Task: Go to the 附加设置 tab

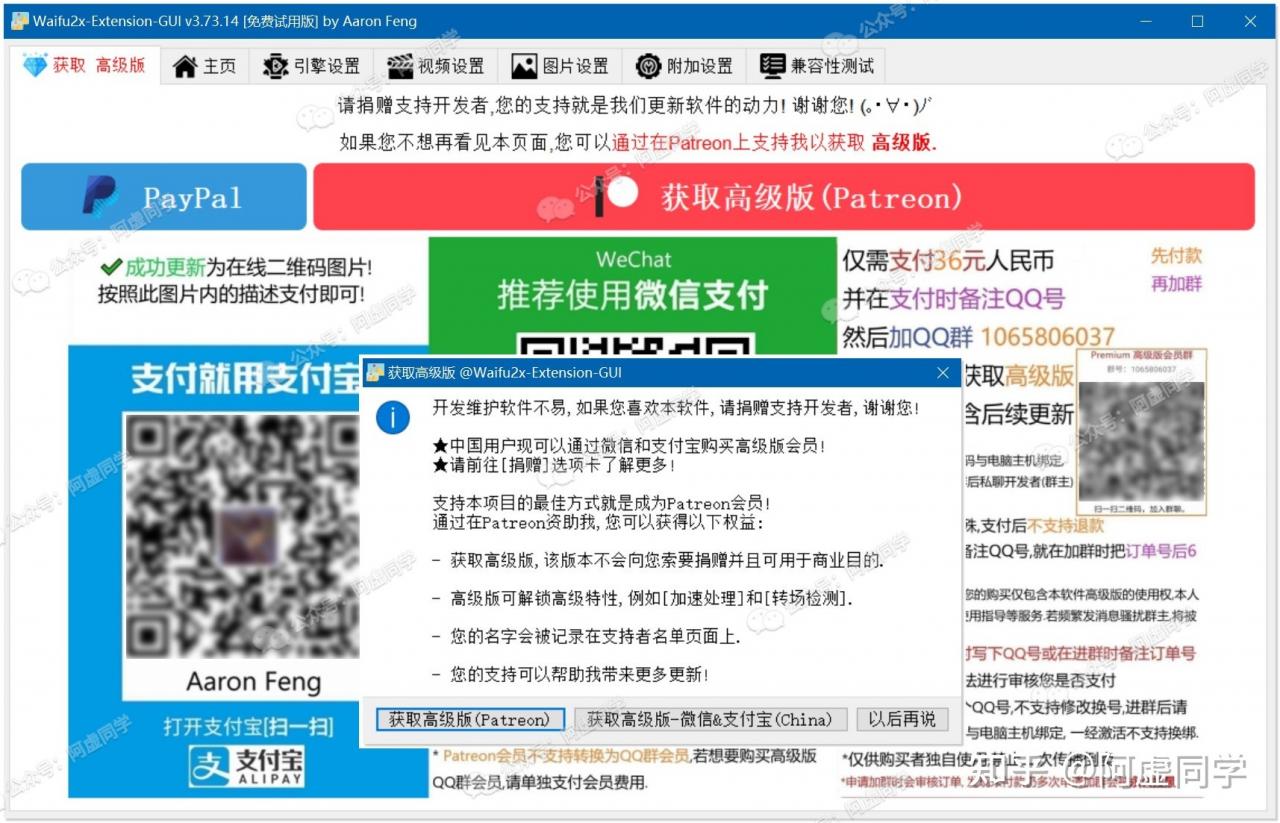Action: click(x=684, y=67)
